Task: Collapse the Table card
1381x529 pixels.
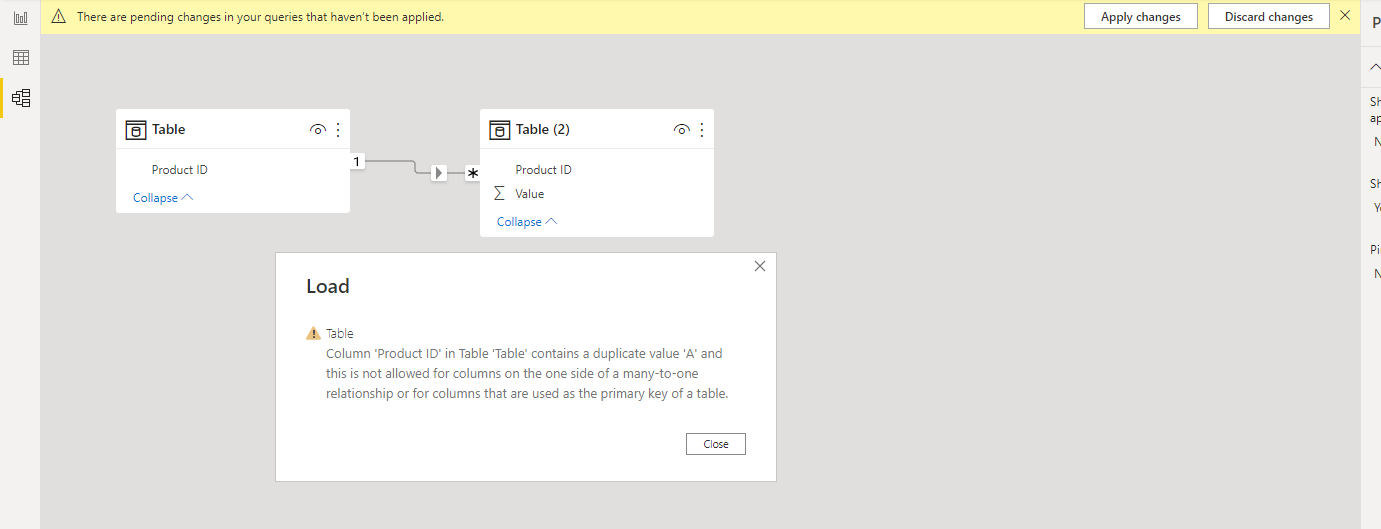Action: pos(163,198)
